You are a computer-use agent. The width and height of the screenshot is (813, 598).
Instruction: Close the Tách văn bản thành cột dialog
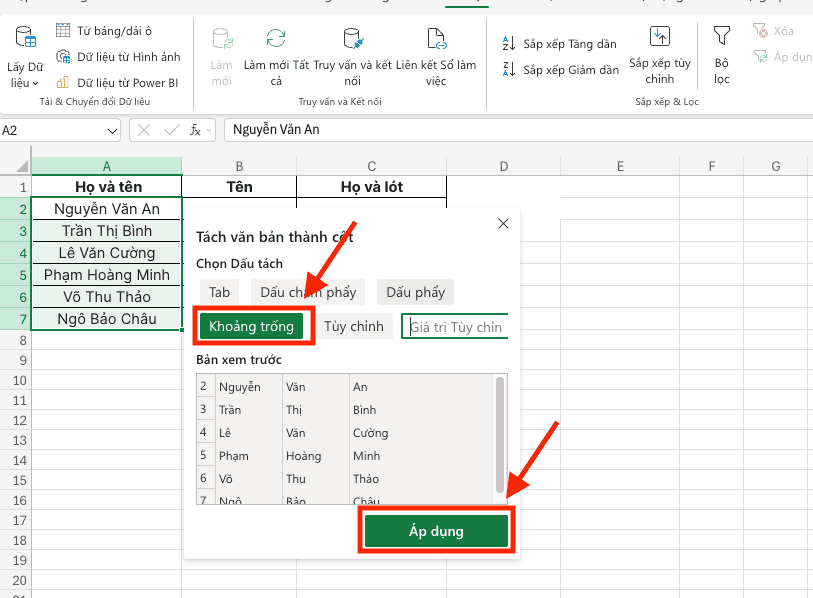(504, 224)
